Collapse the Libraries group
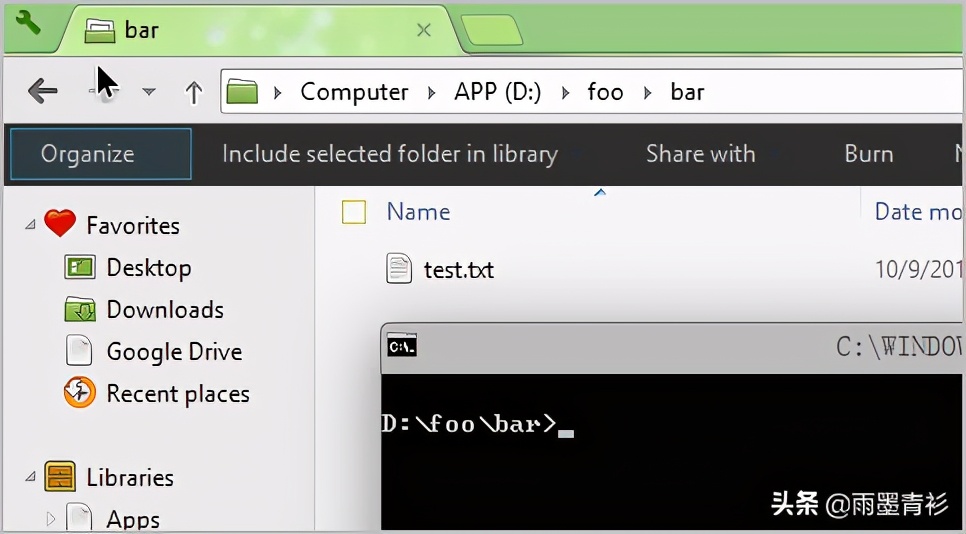The image size is (966, 534). click(x=30, y=477)
